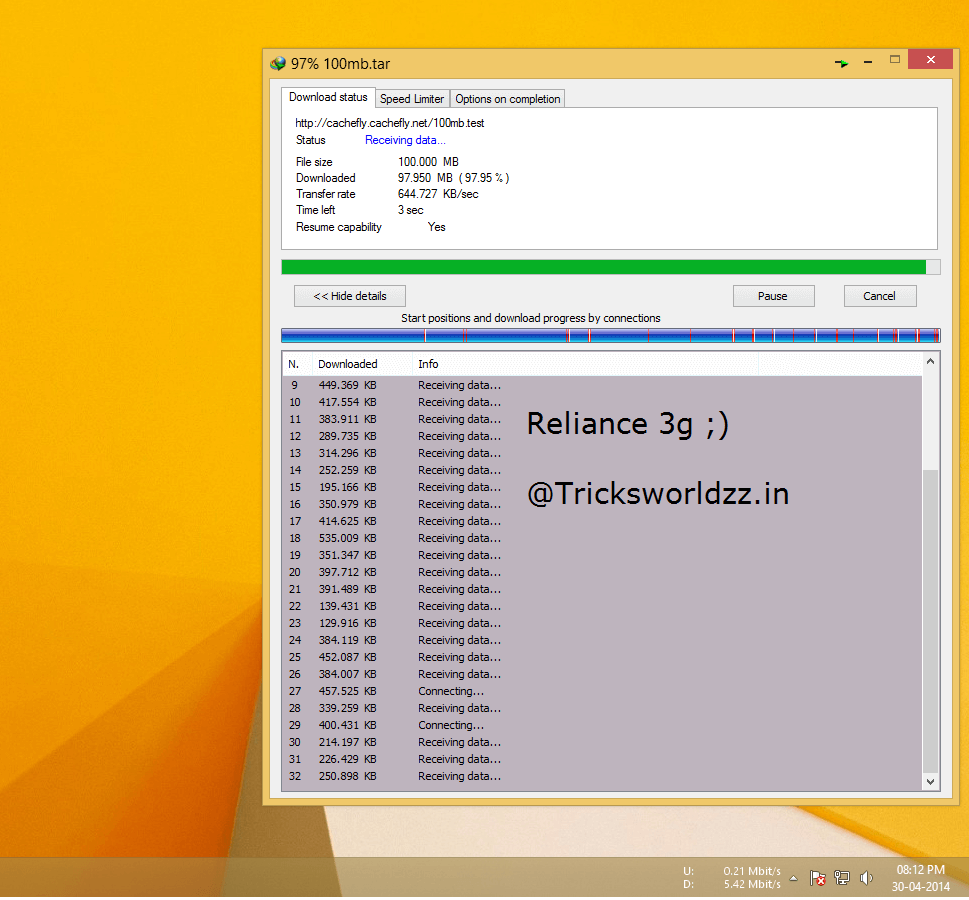Open the Options on completion tab
Image resolution: width=969 pixels, height=900 pixels.
click(x=507, y=99)
